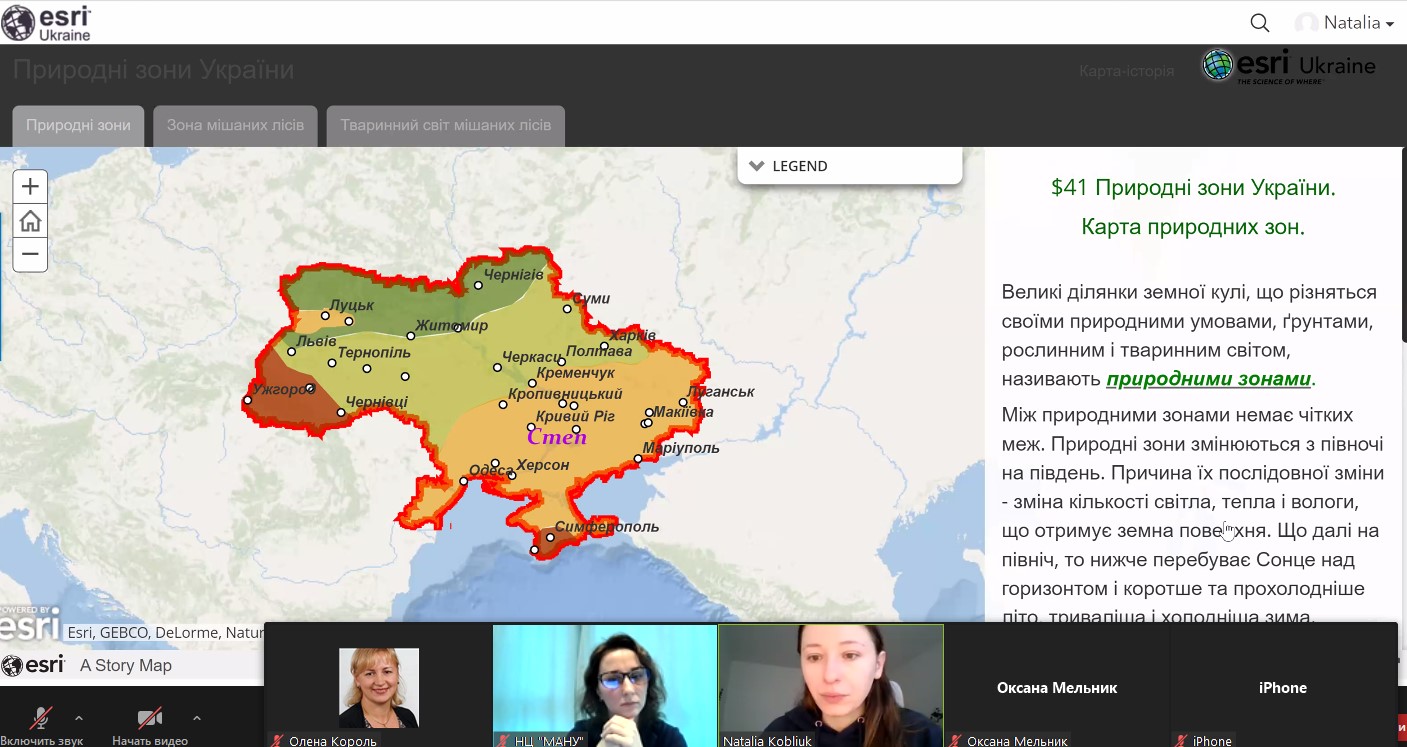Click the map default extent home button
The width and height of the screenshot is (1407, 747).
[x=30, y=221]
